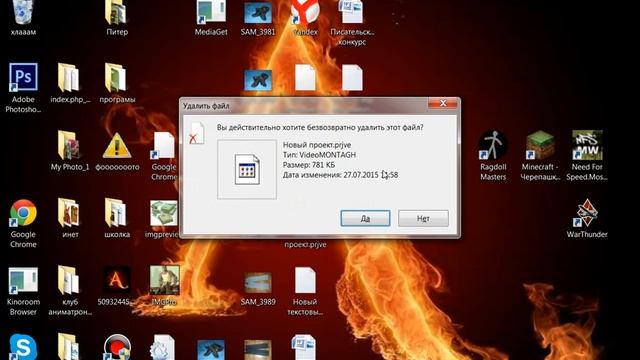This screenshot has width=640, height=360.
Task: Select the 50932445 image with letter A
Action: coord(116,286)
